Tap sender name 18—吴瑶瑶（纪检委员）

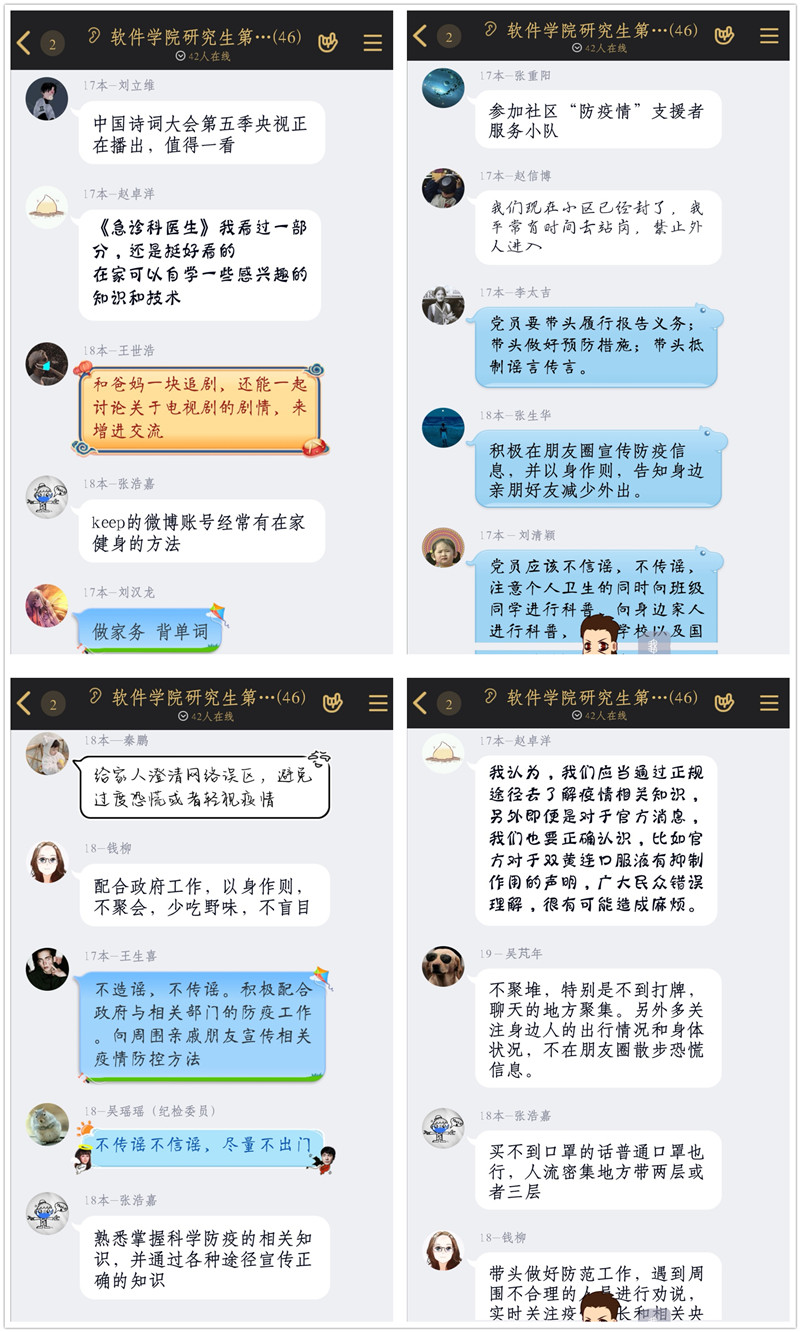click(151, 1111)
